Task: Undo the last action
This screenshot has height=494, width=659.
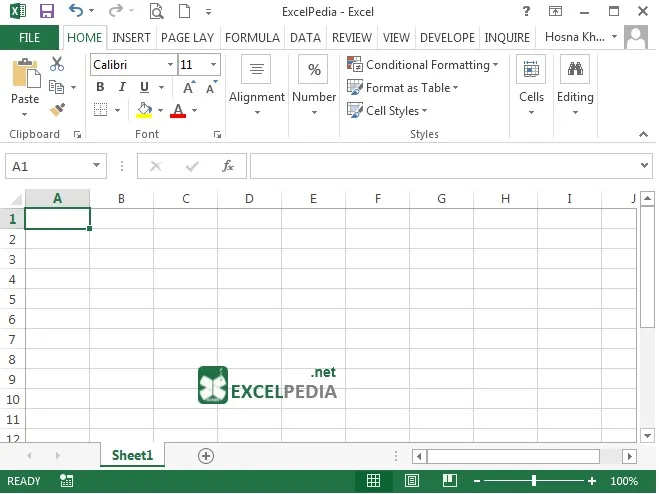Action: coord(76,11)
